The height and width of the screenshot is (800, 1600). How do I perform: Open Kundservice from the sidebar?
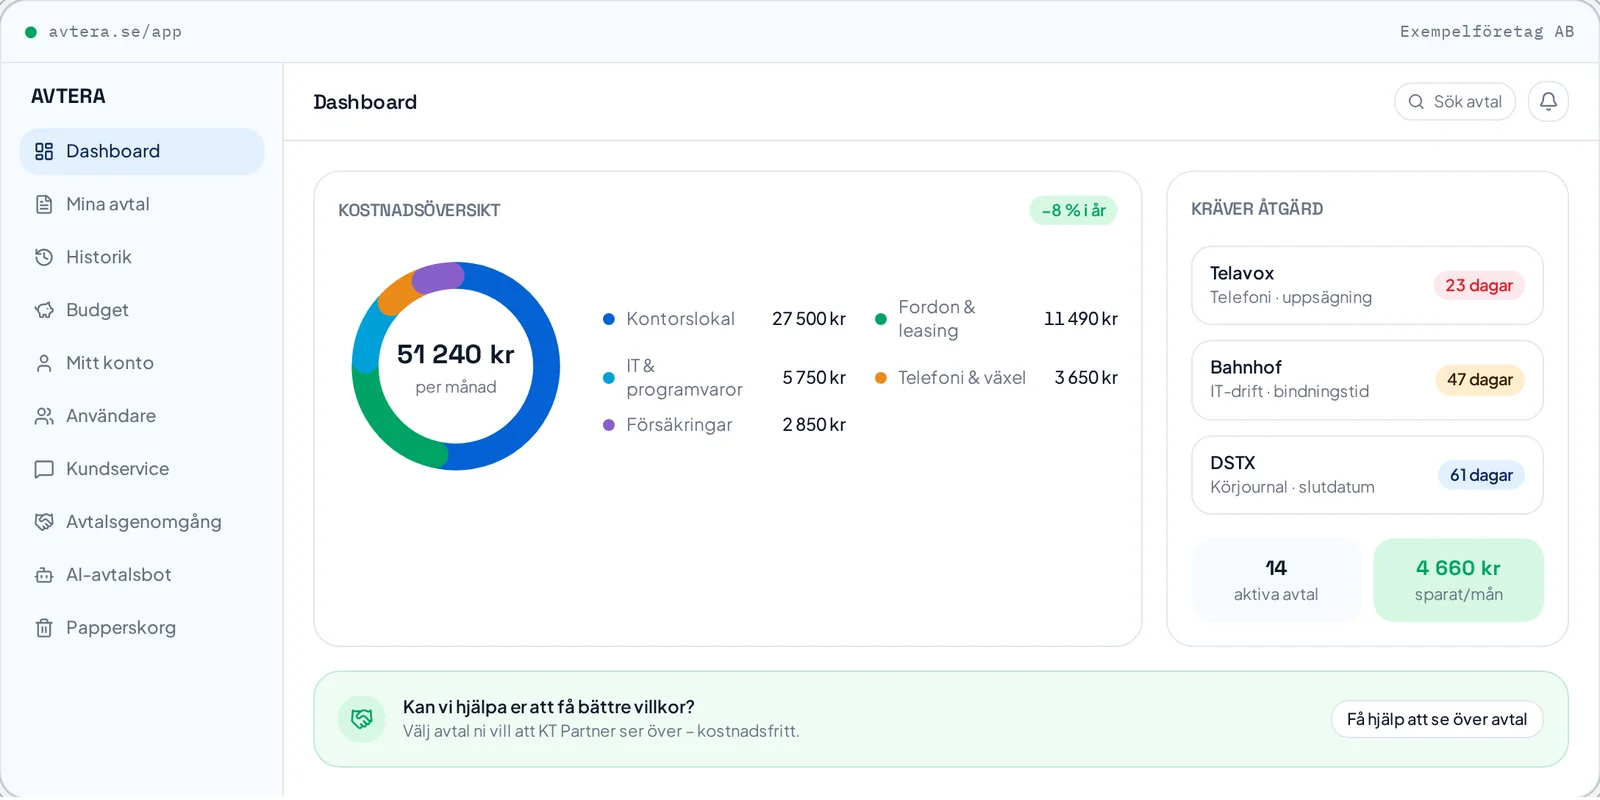142,469
